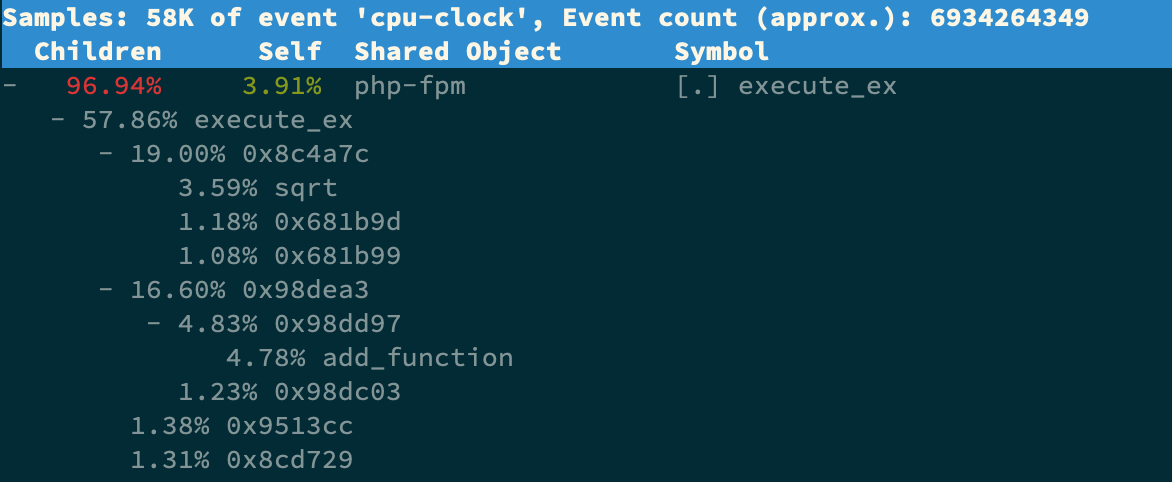Click the Children column header
Image resolution: width=1172 pixels, height=482 pixels.
pyautogui.click(x=98, y=52)
